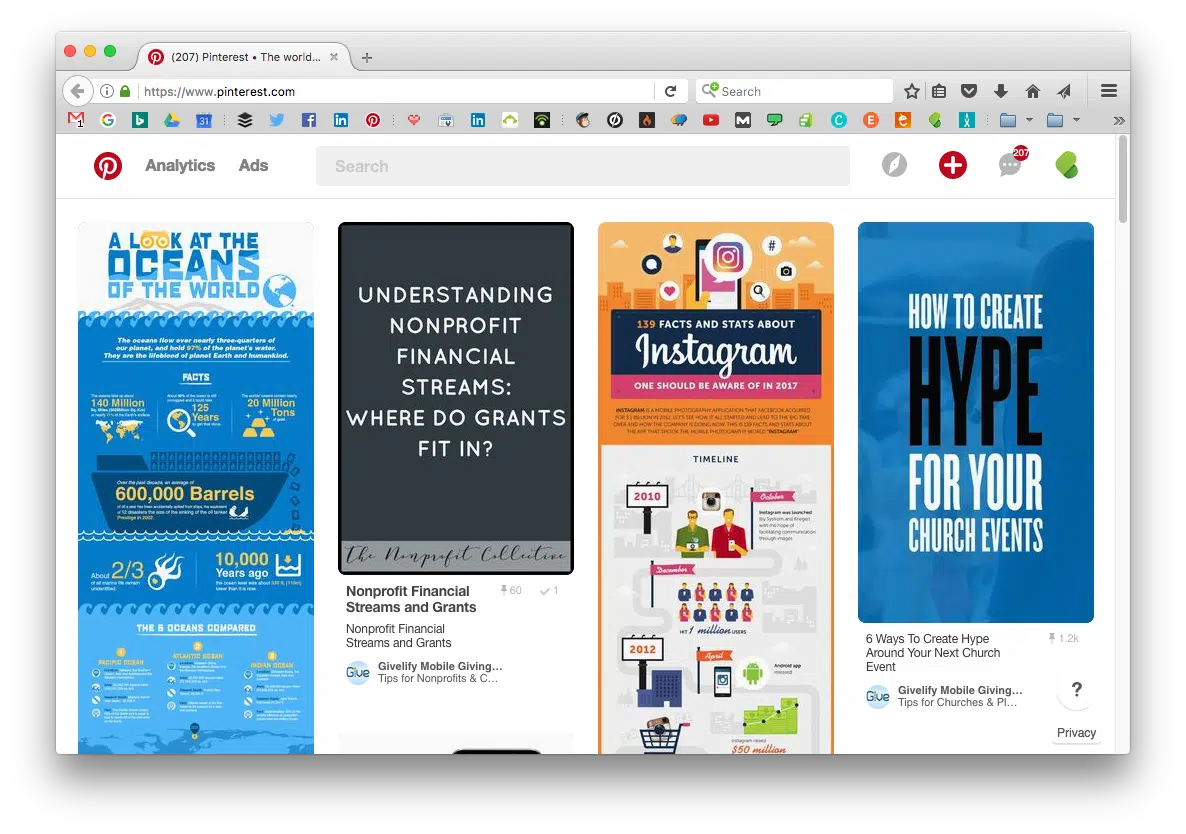This screenshot has height=834, width=1186.
Task: Focus the Firefox Search box
Action: click(x=794, y=91)
